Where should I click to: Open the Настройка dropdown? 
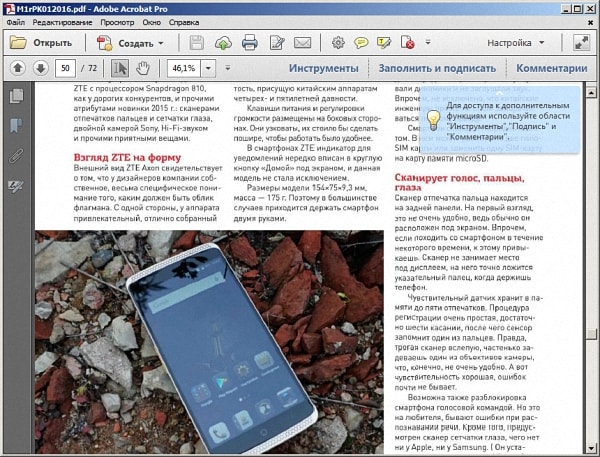tap(515, 43)
